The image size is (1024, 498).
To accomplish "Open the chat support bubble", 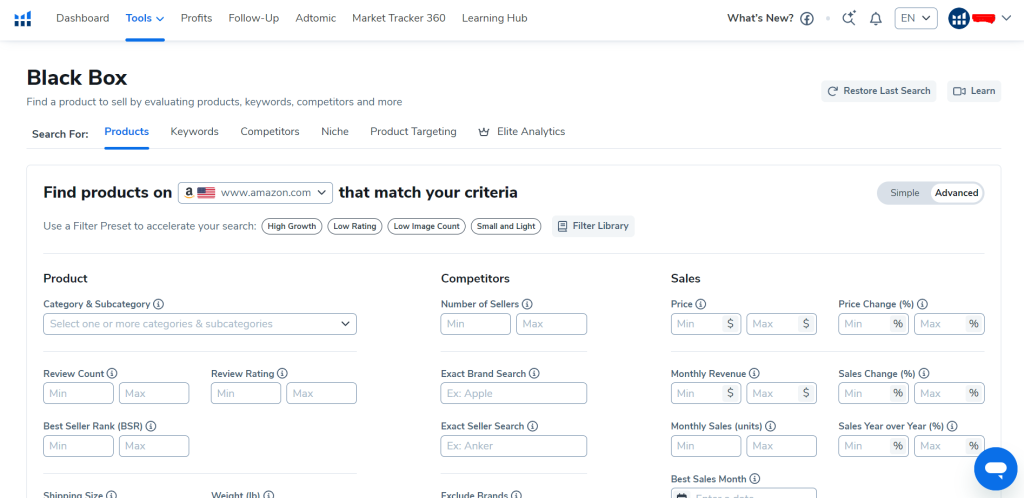I will pos(995,469).
